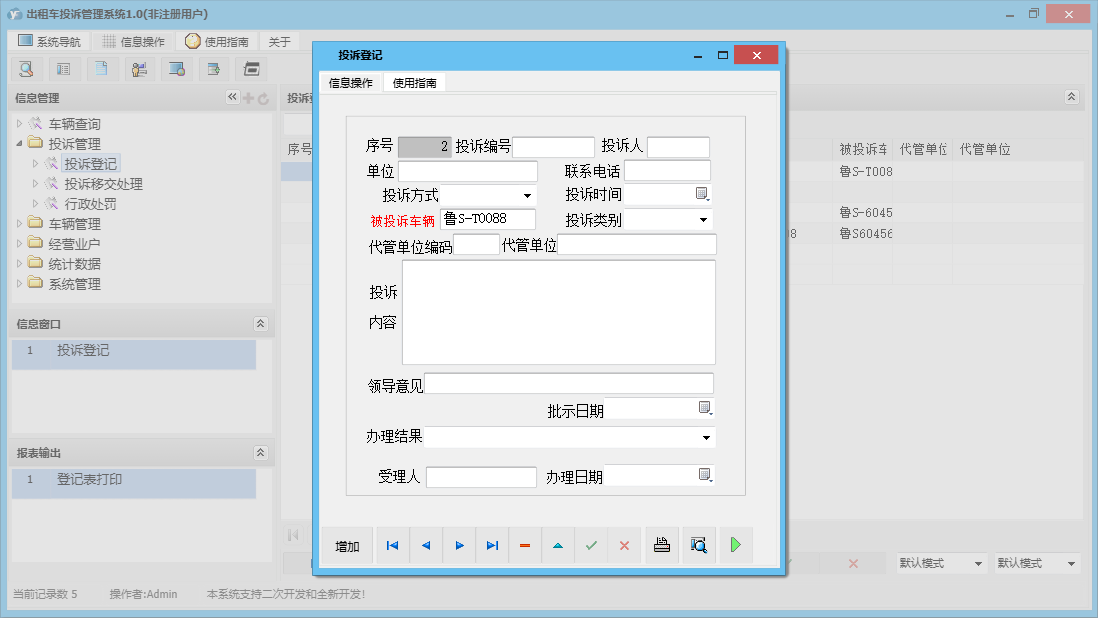Delete current record with red minus icon
The height and width of the screenshot is (618, 1098).
tap(525, 545)
